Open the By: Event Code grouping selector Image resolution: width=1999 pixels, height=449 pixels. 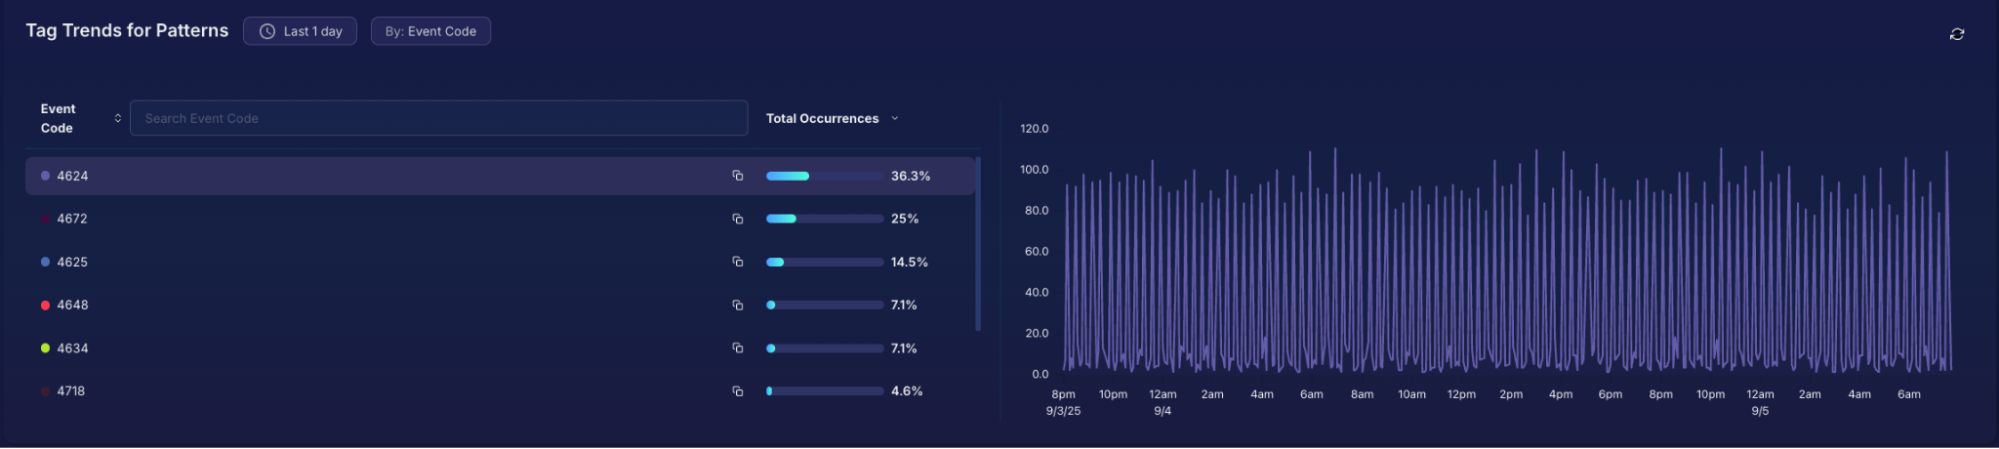(x=430, y=31)
